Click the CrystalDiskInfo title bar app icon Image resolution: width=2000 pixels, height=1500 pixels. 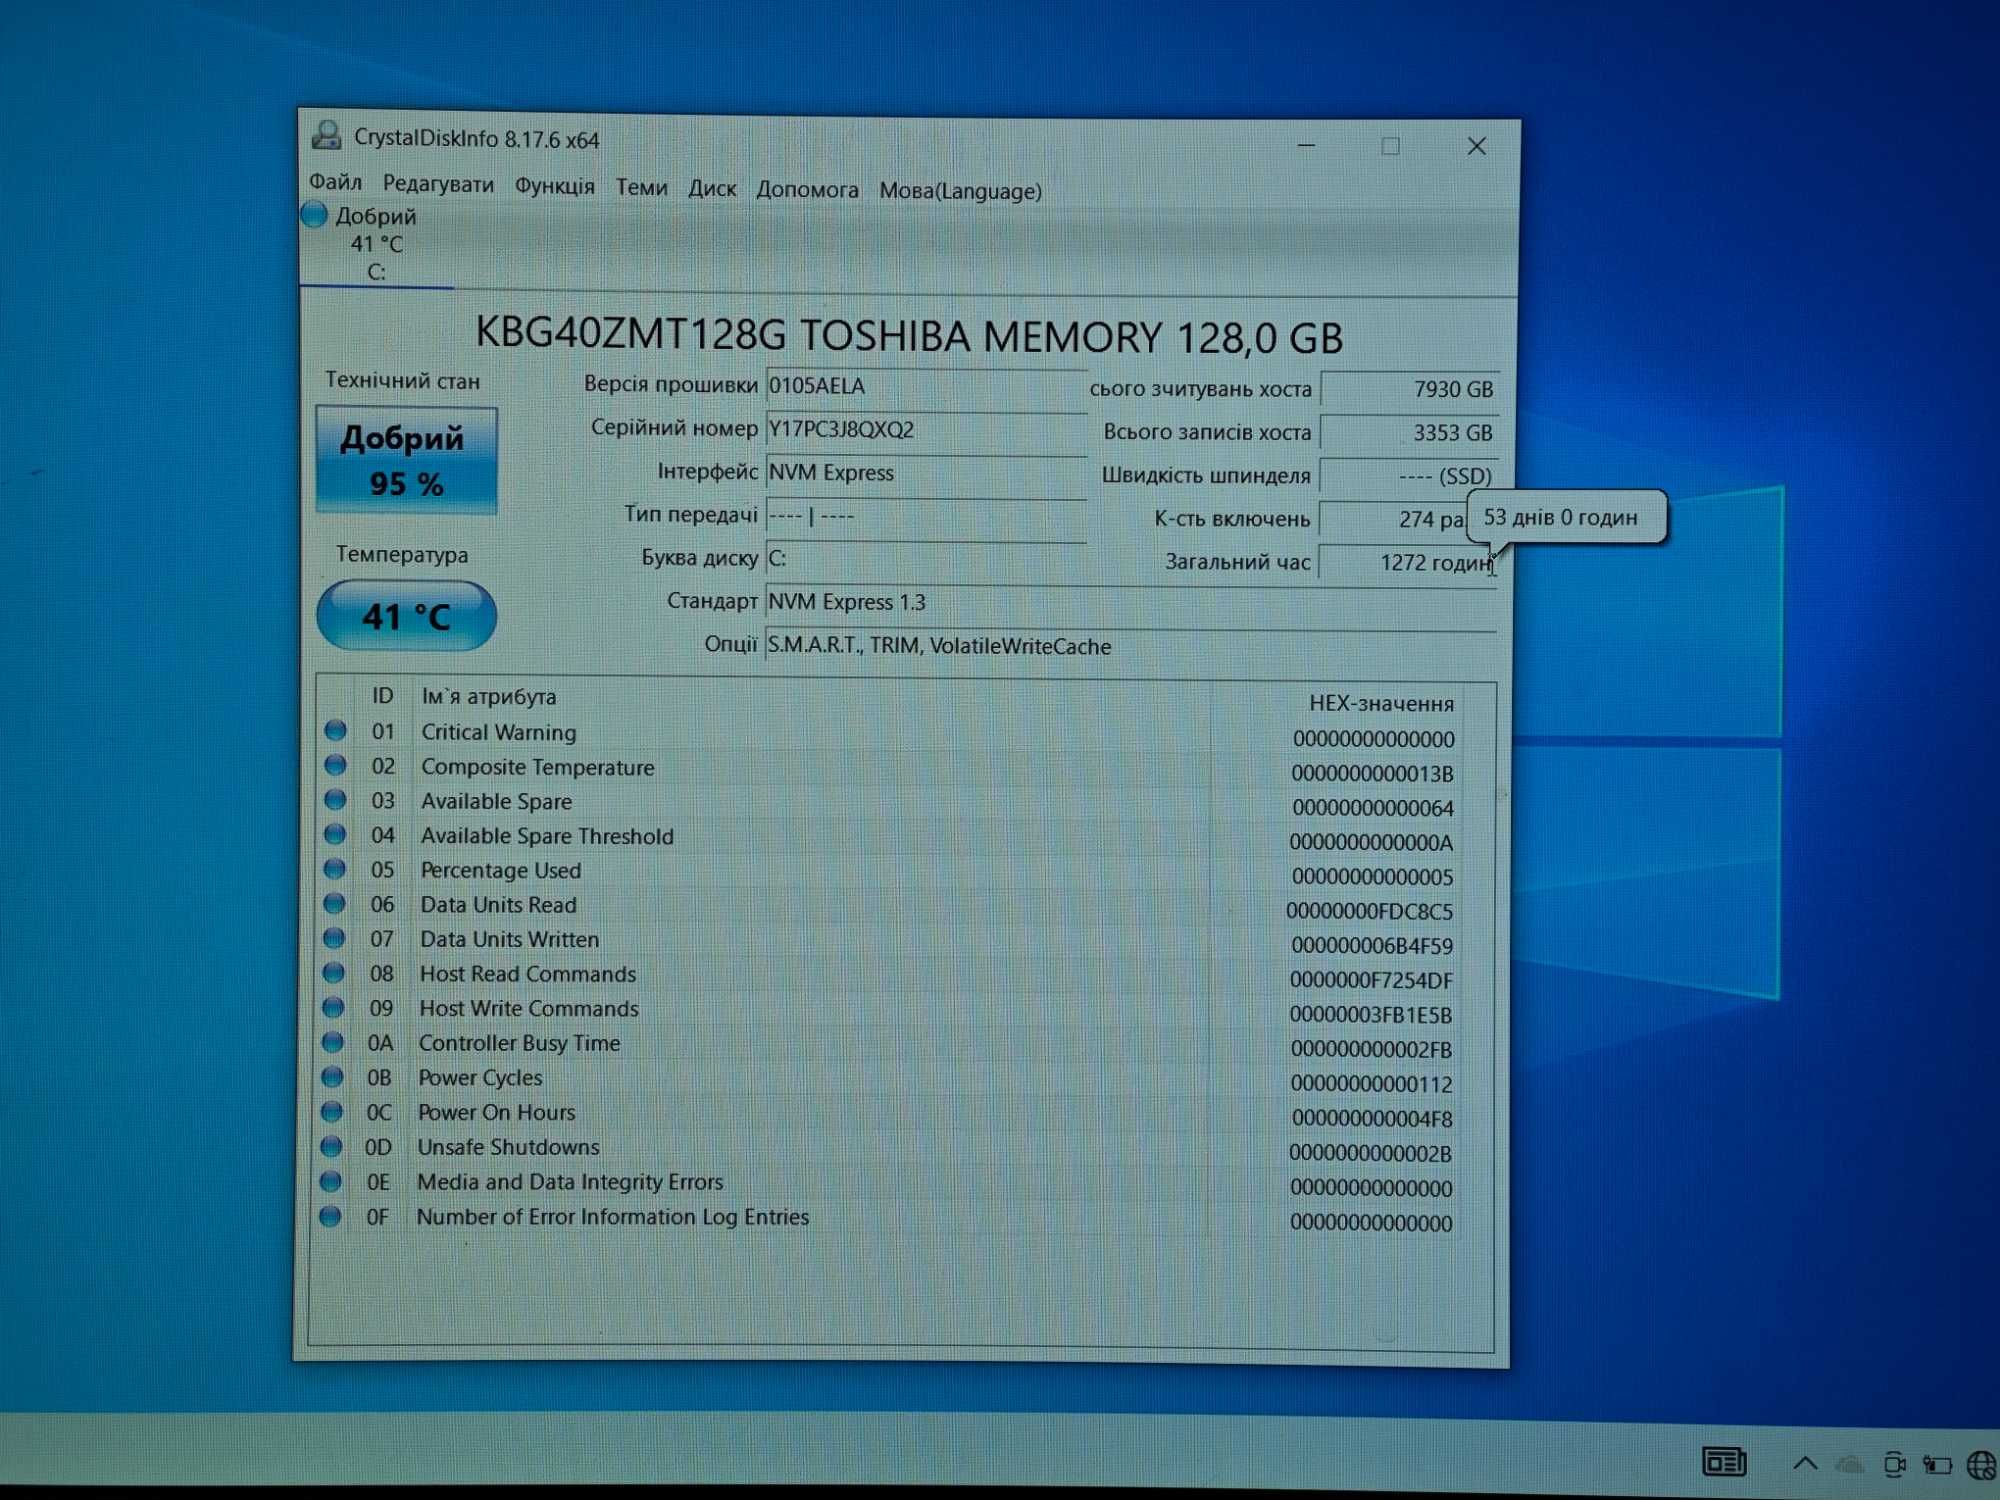[326, 135]
